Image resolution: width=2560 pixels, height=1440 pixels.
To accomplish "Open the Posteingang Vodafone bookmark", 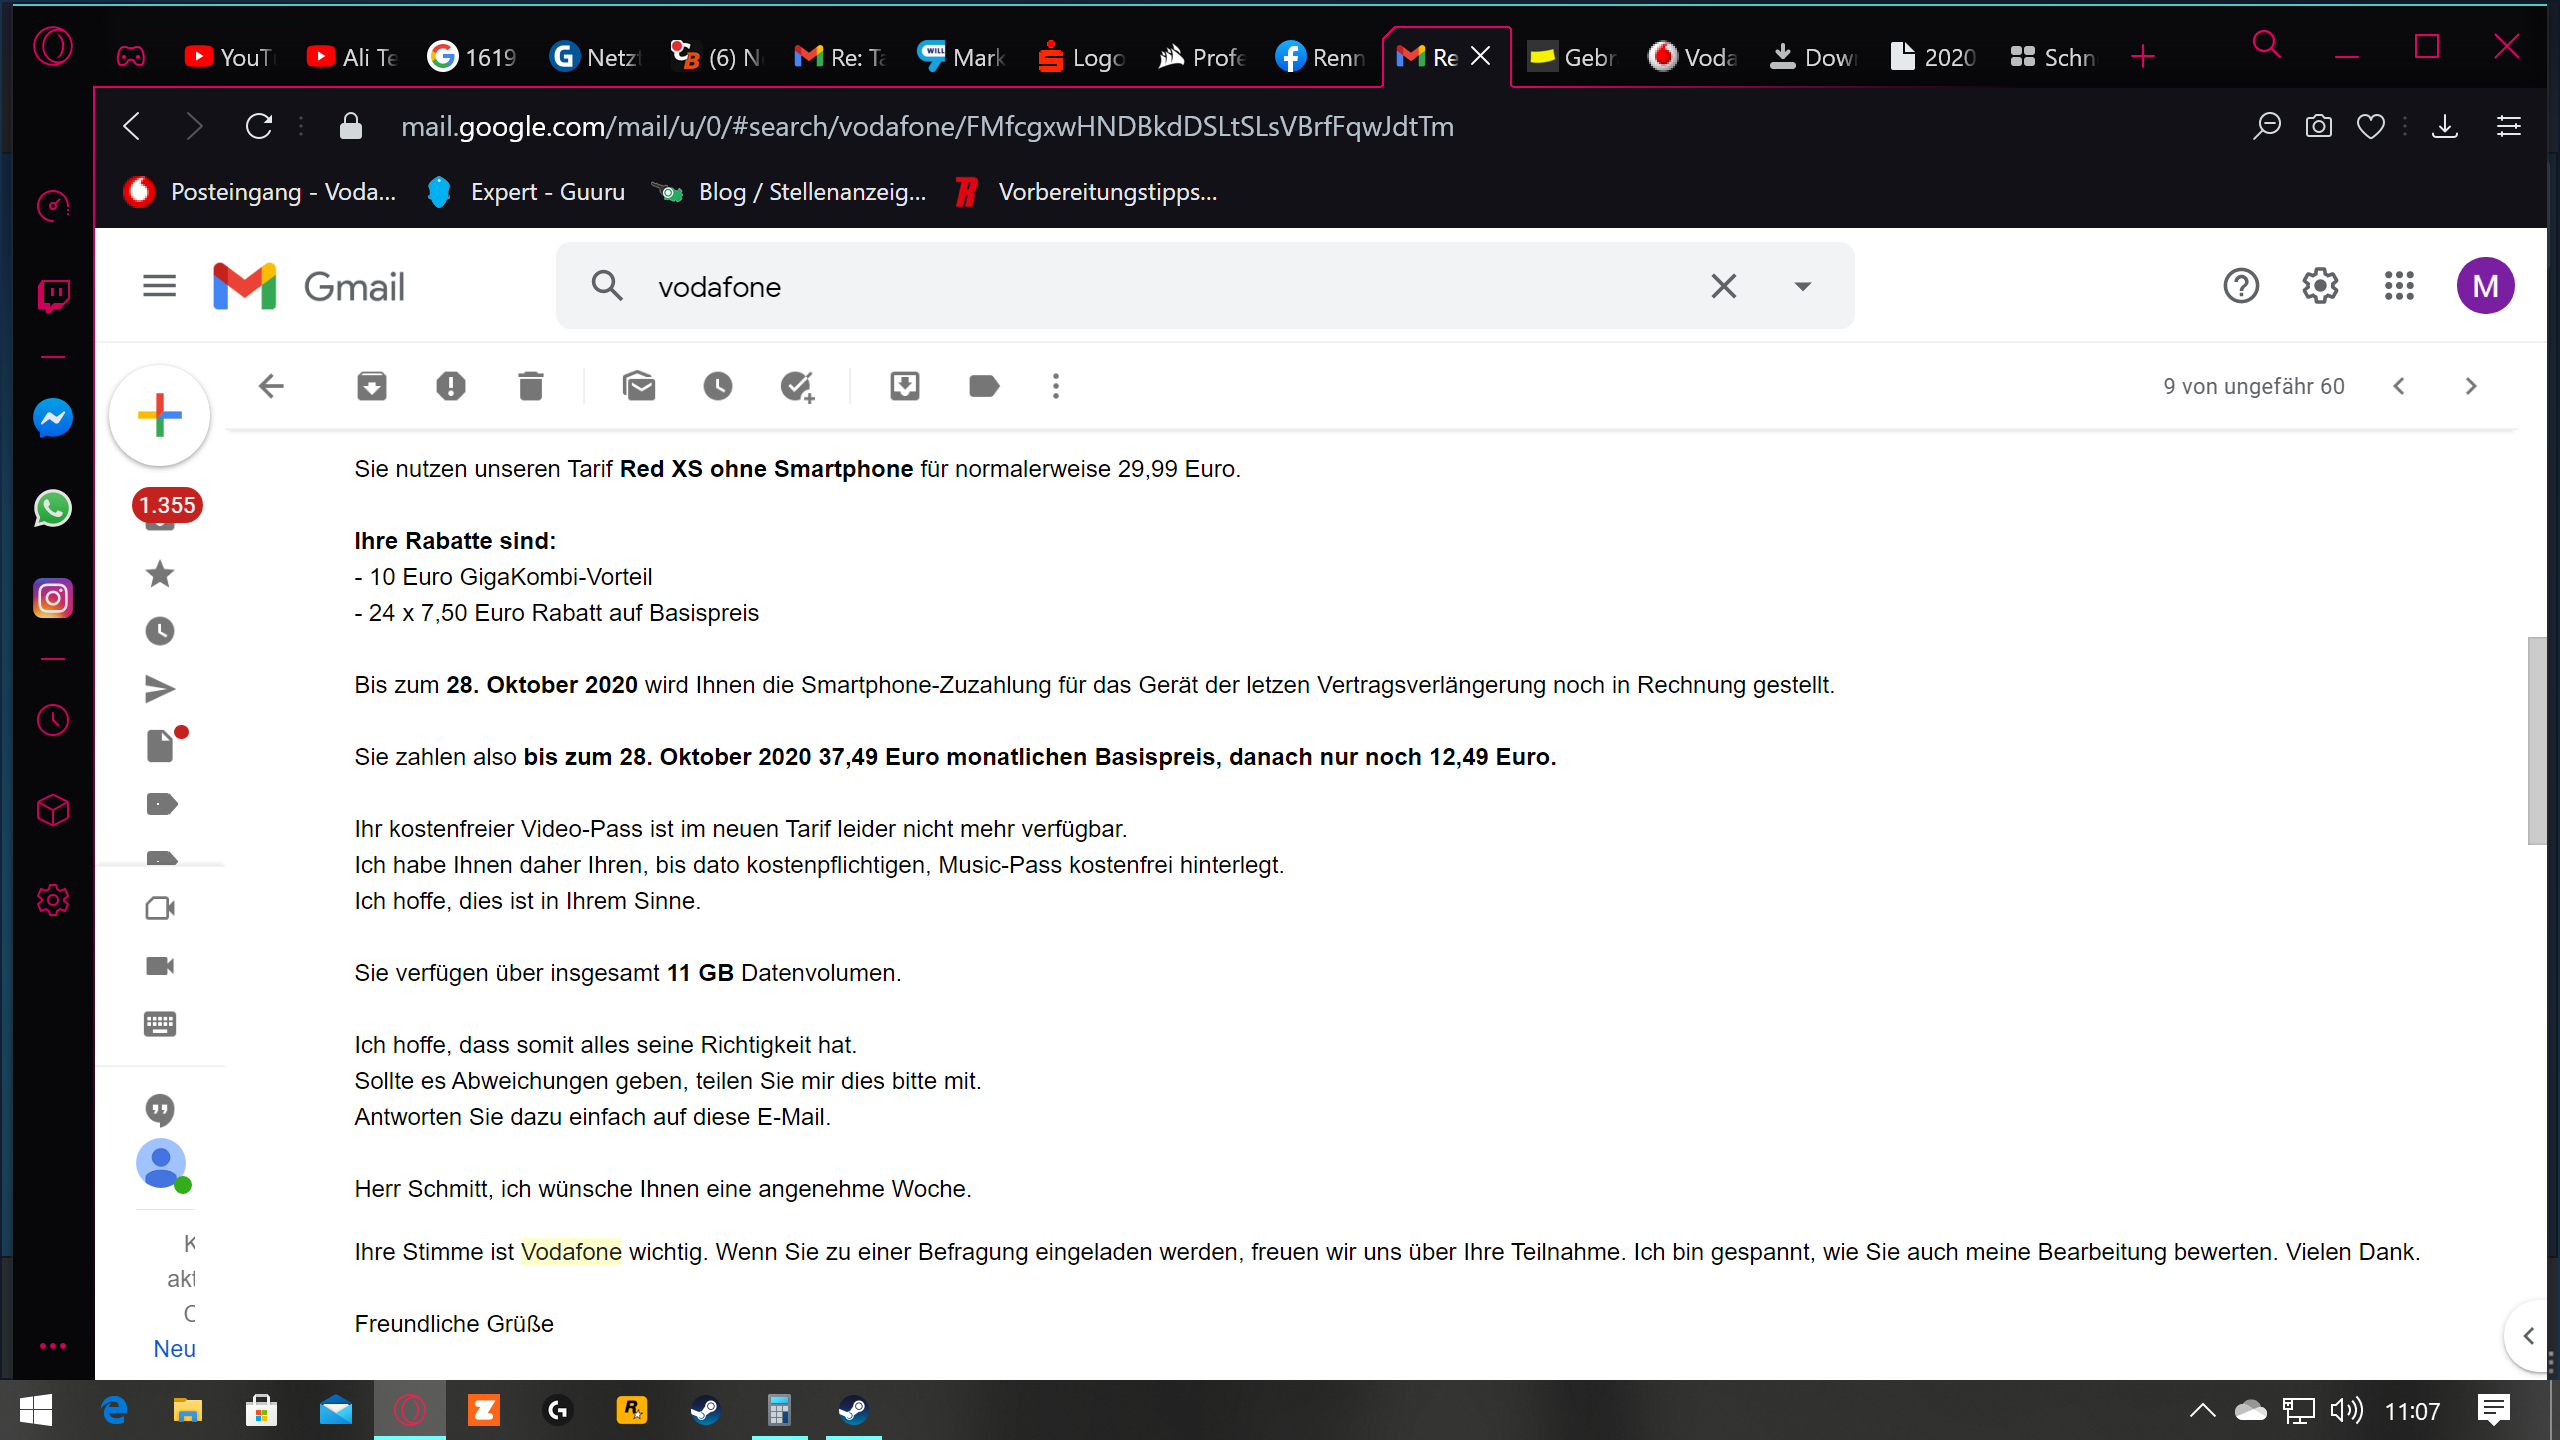I will pyautogui.click(x=260, y=192).
